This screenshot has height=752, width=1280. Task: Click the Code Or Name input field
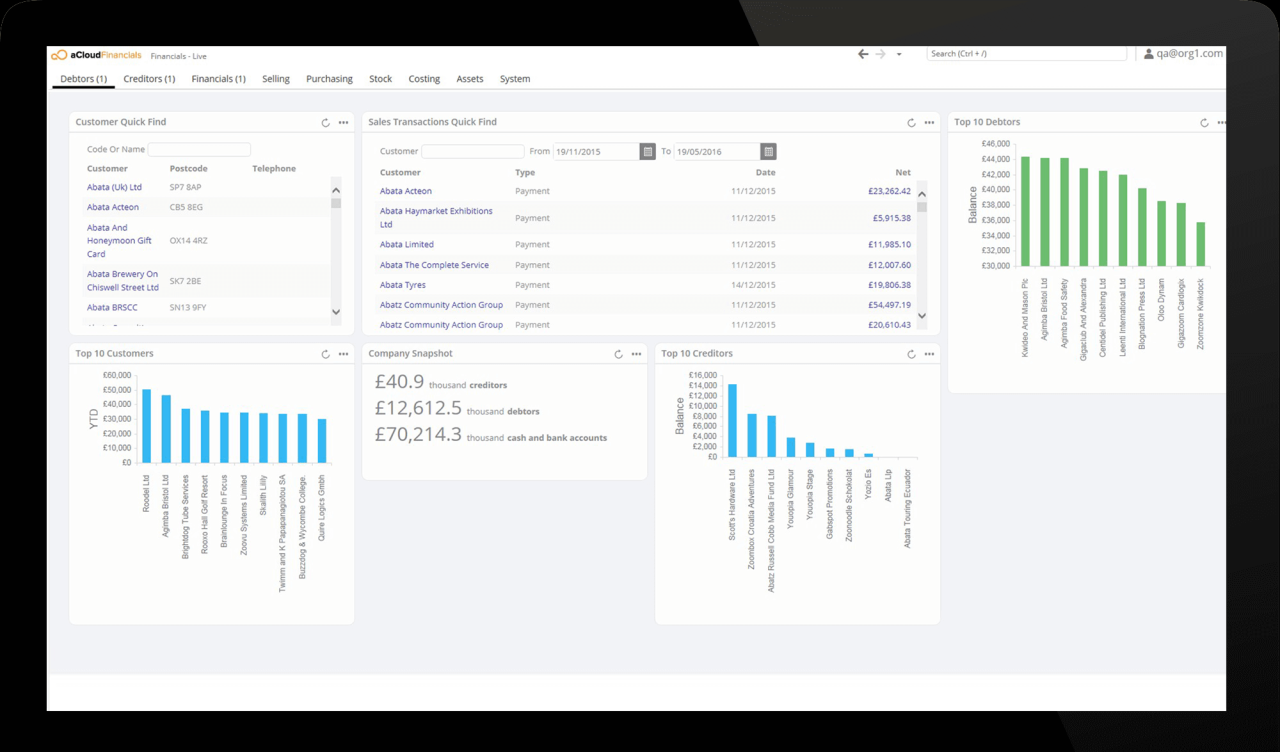[199, 150]
